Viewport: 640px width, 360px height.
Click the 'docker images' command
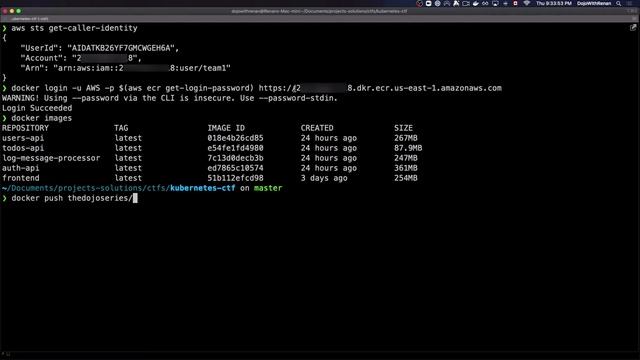(41, 118)
